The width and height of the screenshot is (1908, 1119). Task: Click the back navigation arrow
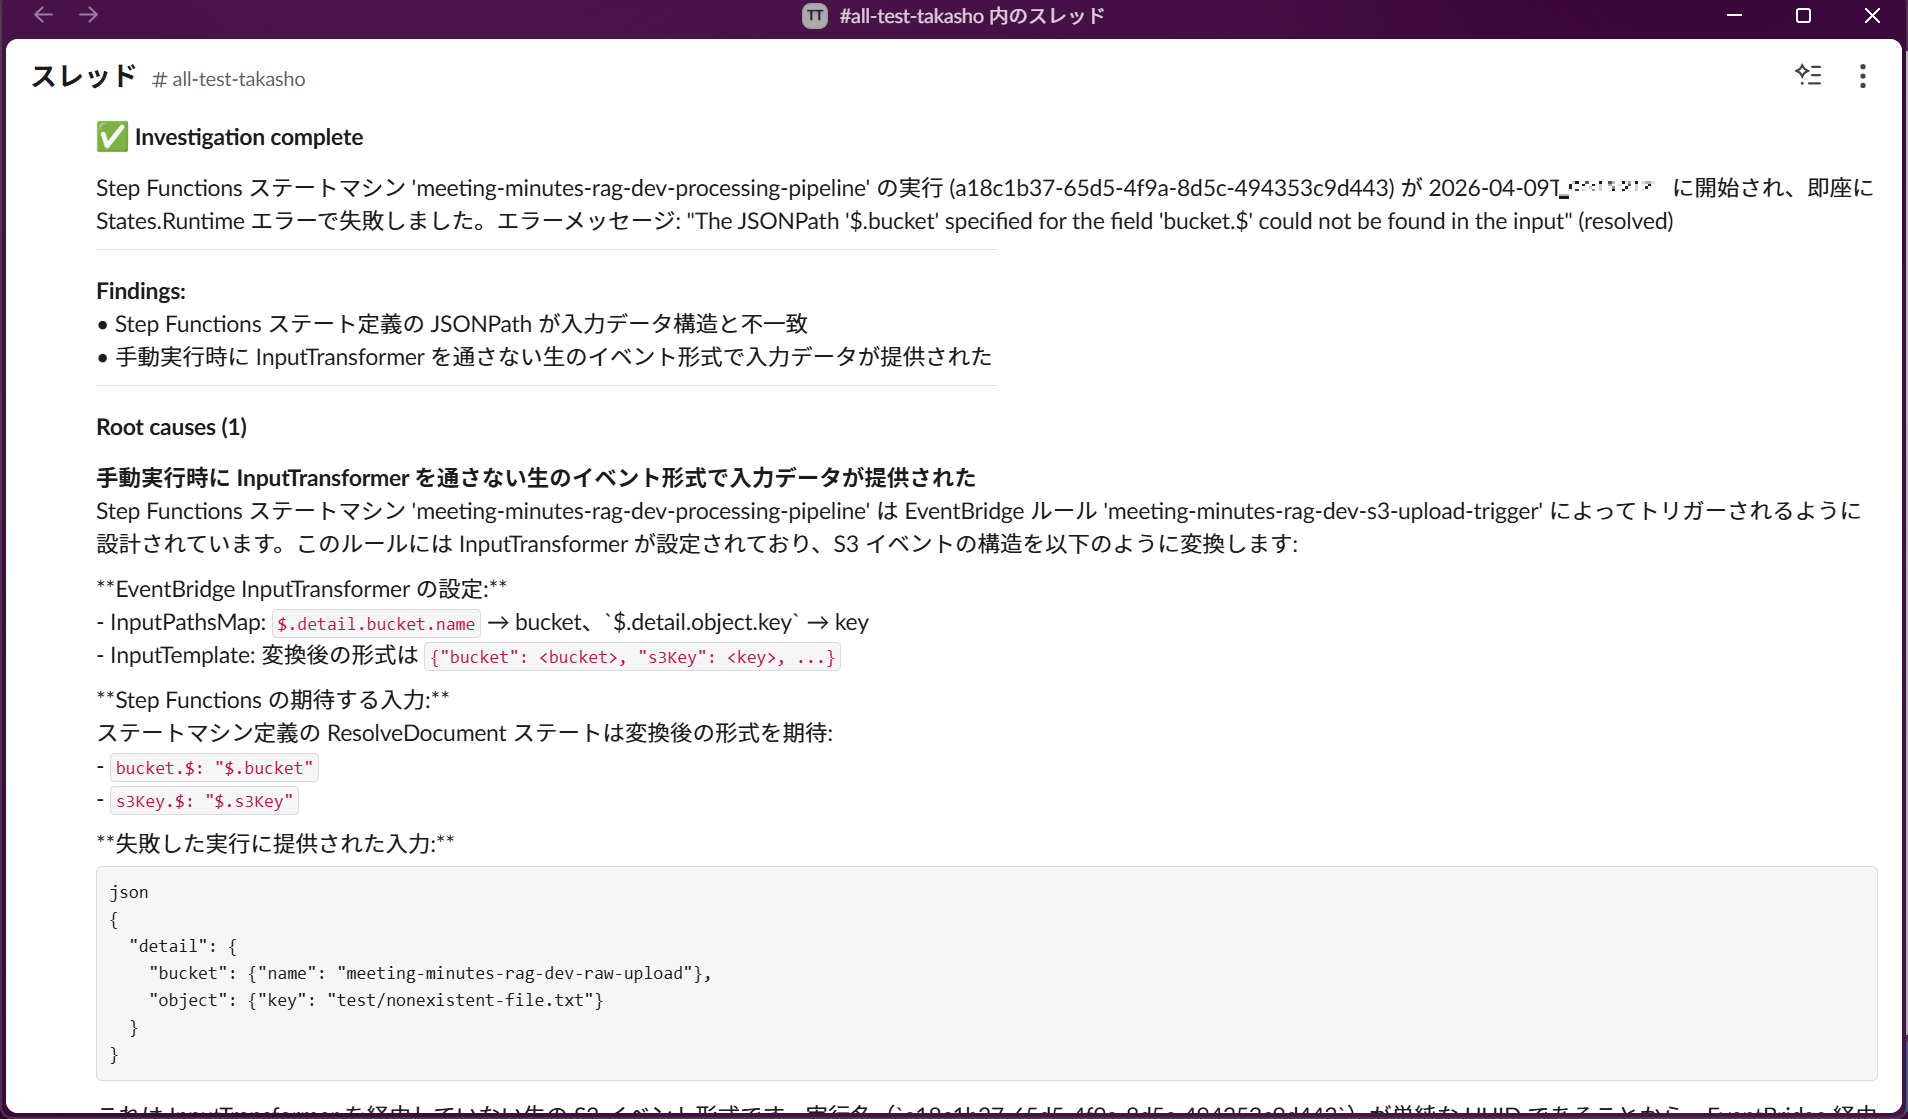point(43,15)
